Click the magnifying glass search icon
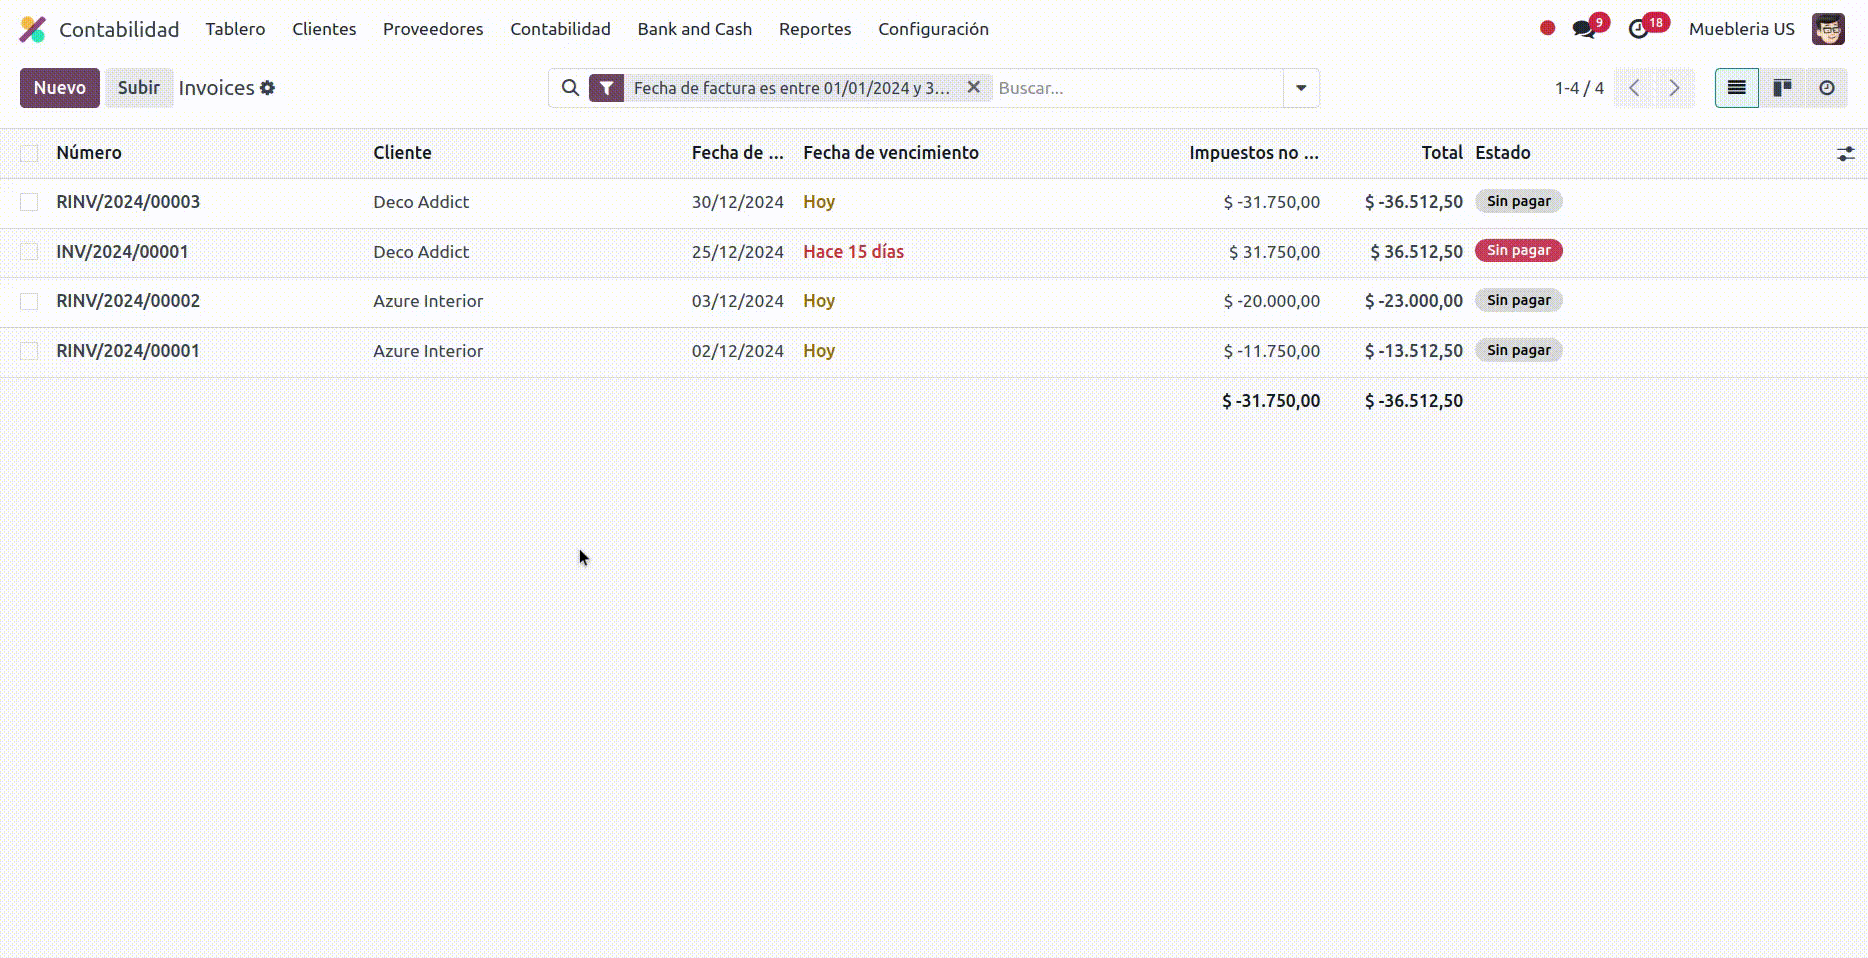 pyautogui.click(x=570, y=88)
